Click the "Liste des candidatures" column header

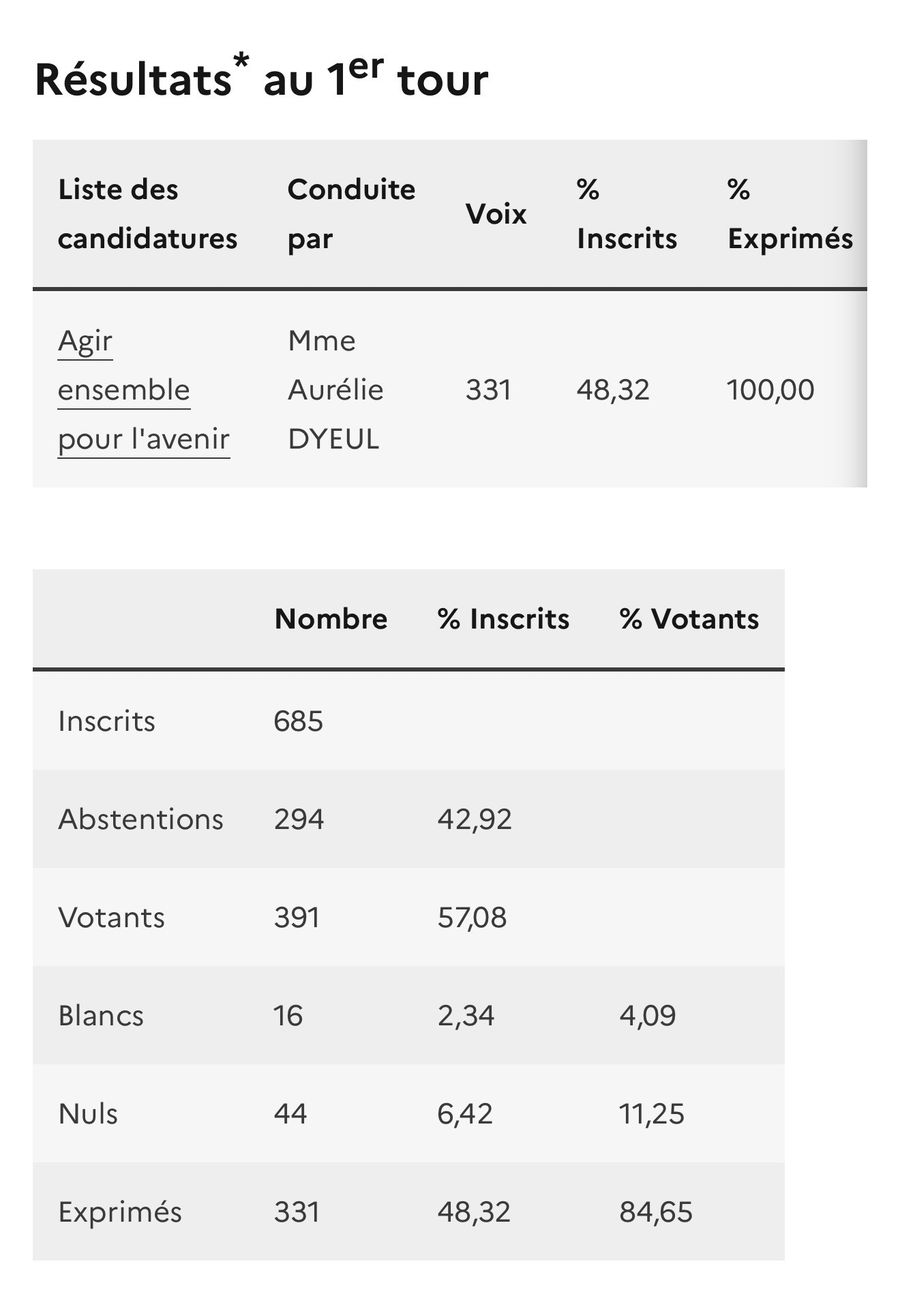pyautogui.click(x=147, y=214)
